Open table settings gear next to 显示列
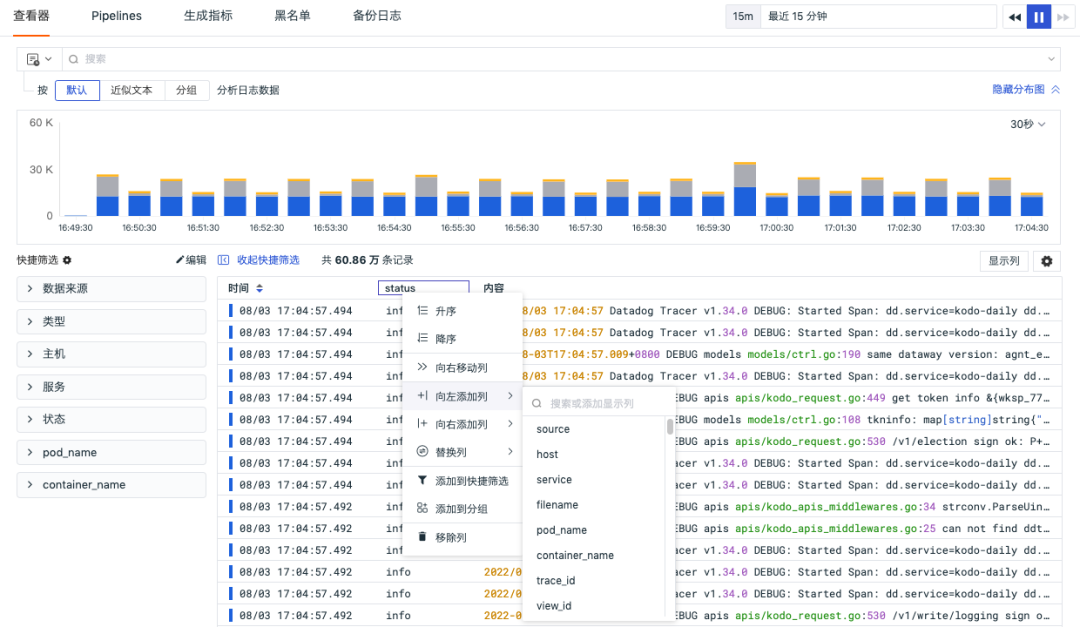The image size is (1080, 627). (x=1047, y=261)
